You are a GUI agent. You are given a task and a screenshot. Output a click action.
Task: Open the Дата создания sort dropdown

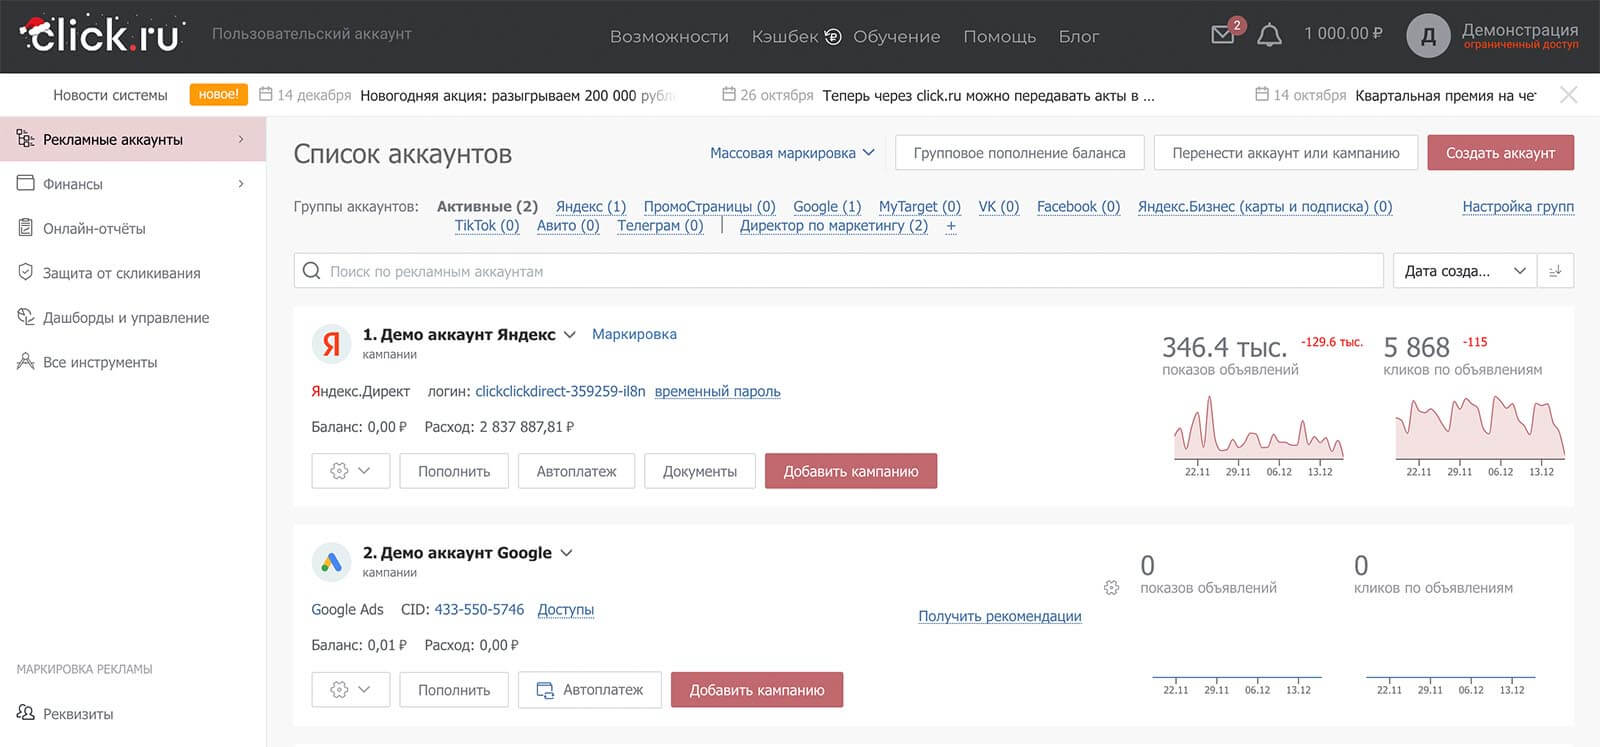click(1465, 271)
